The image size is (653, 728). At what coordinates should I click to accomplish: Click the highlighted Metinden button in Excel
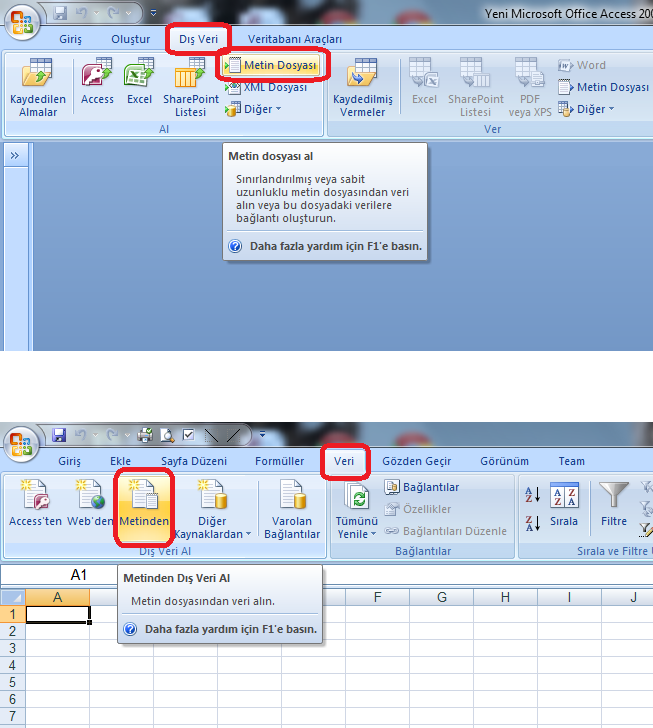(144, 503)
